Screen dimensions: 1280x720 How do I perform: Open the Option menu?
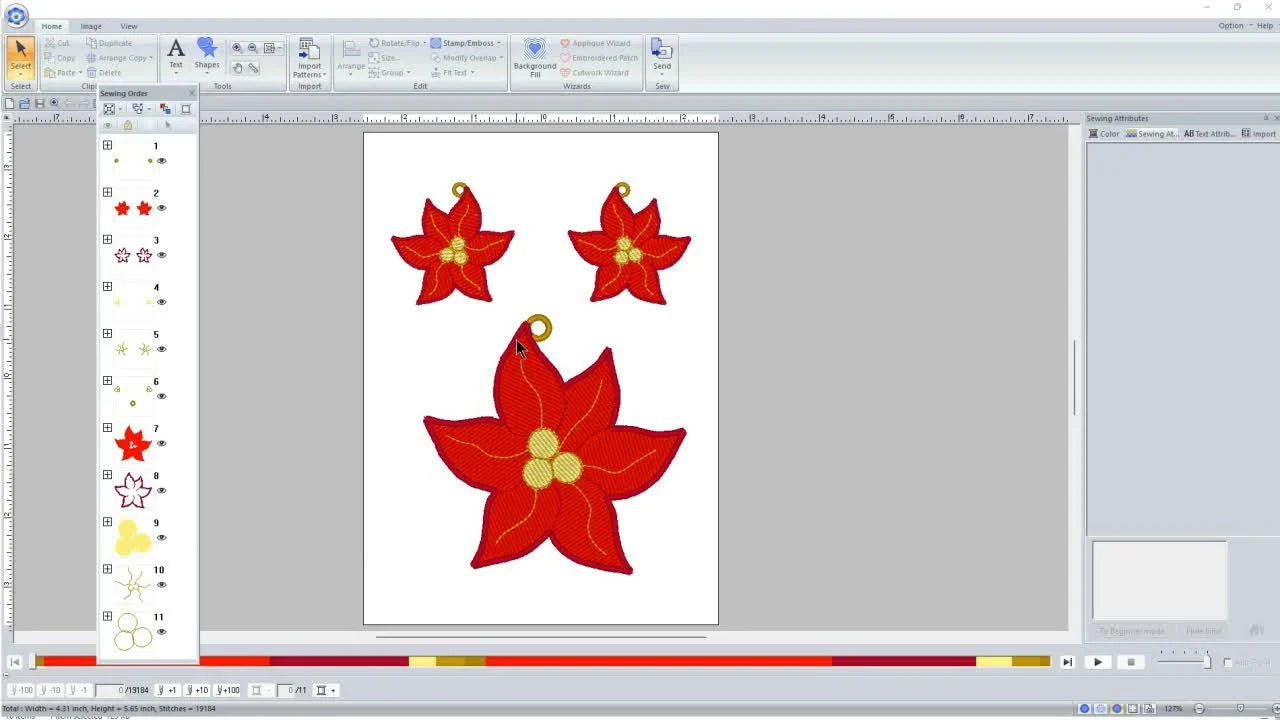(x=1231, y=26)
